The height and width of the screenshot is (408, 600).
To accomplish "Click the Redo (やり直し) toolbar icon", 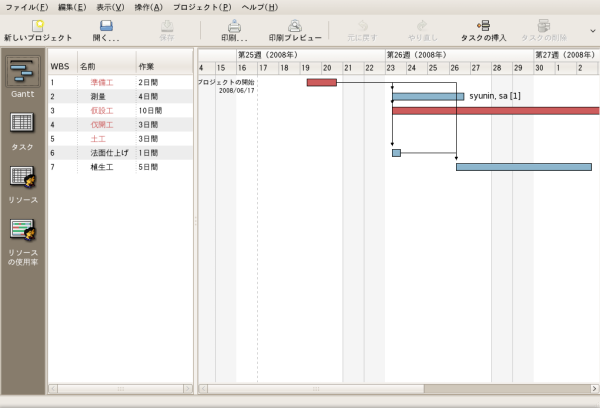I will pyautogui.click(x=422, y=26).
